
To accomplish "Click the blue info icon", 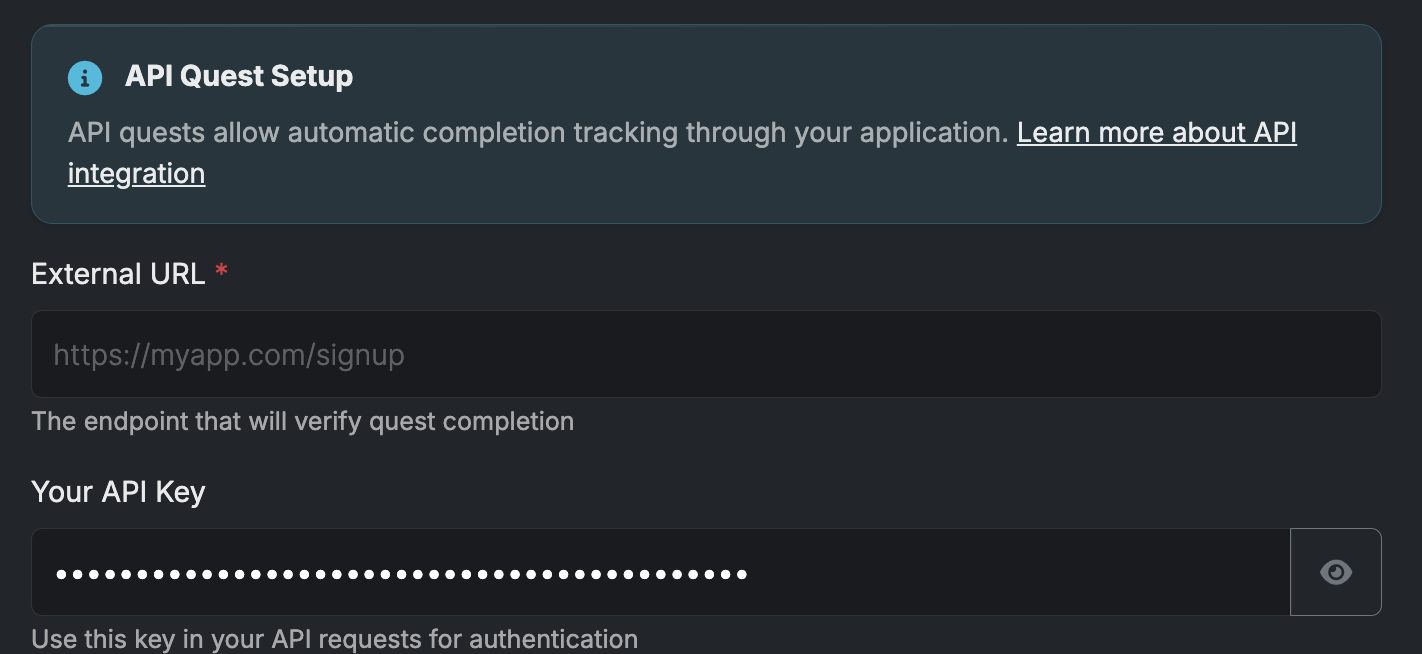I will 85,77.
